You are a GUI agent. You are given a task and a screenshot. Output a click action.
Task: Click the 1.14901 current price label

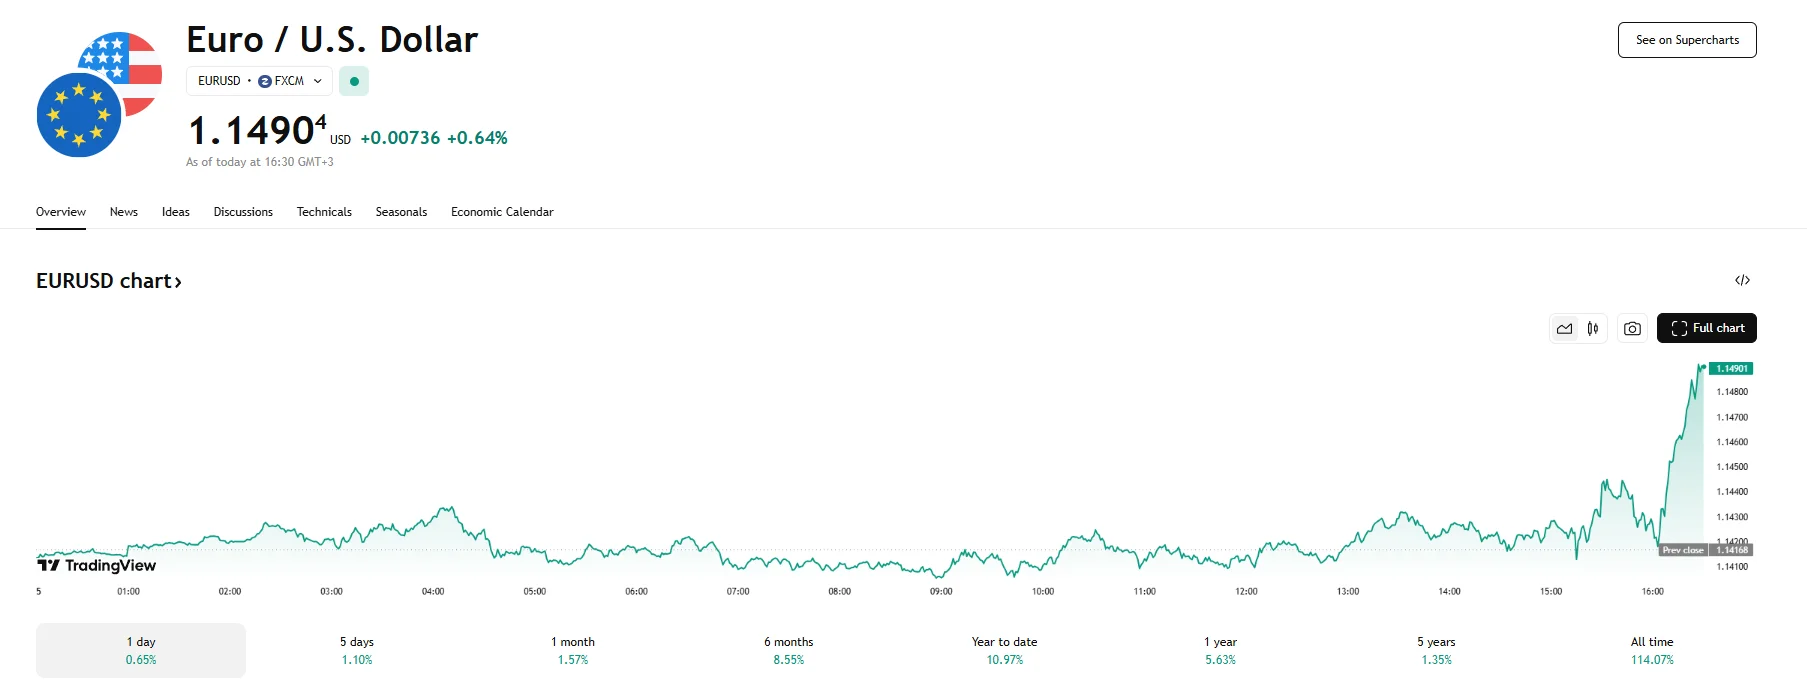click(x=1731, y=369)
